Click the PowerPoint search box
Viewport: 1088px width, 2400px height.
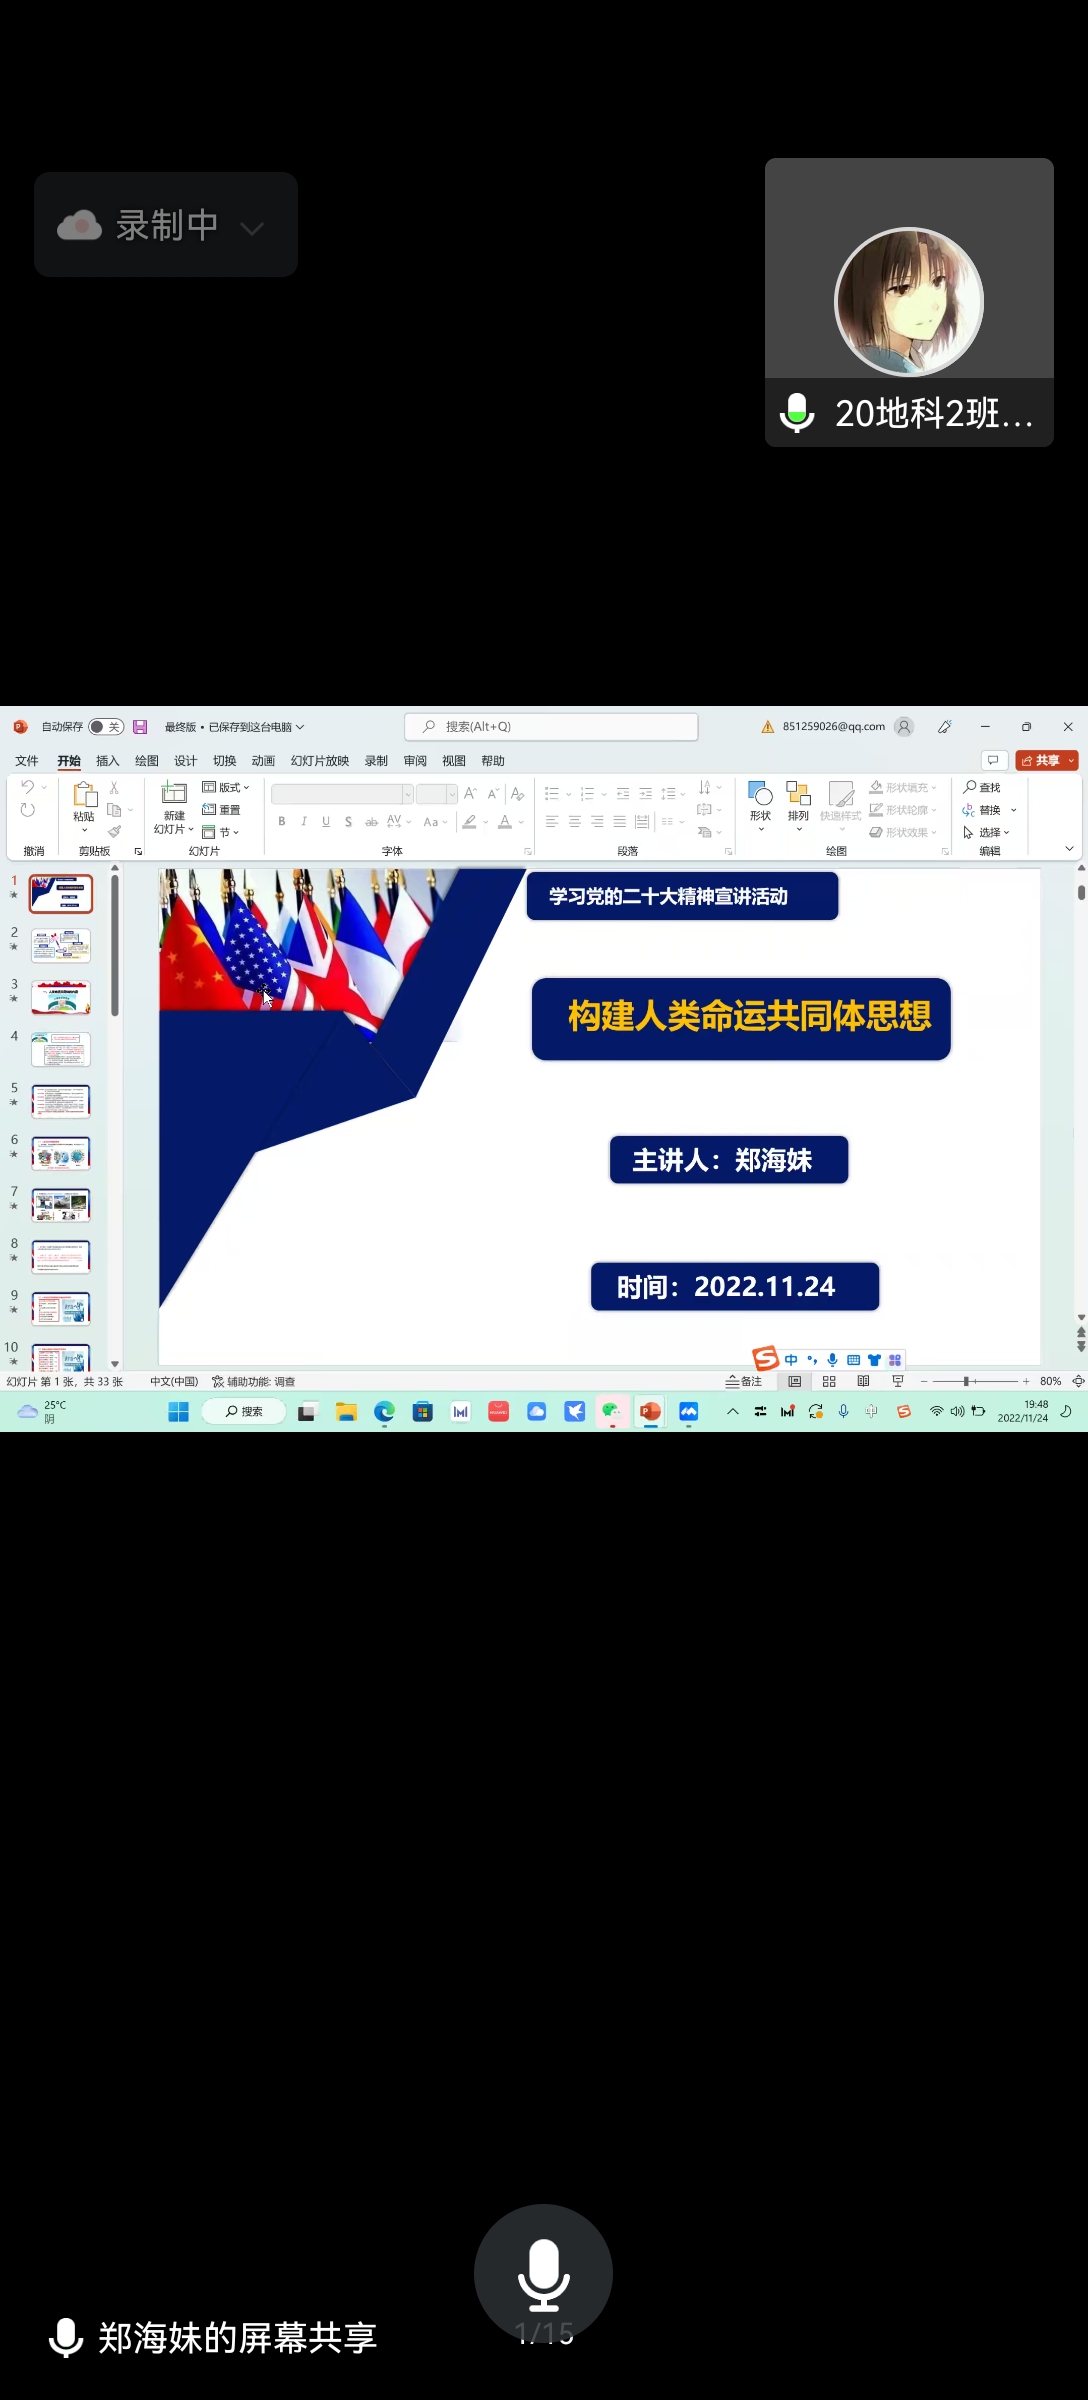click(551, 727)
